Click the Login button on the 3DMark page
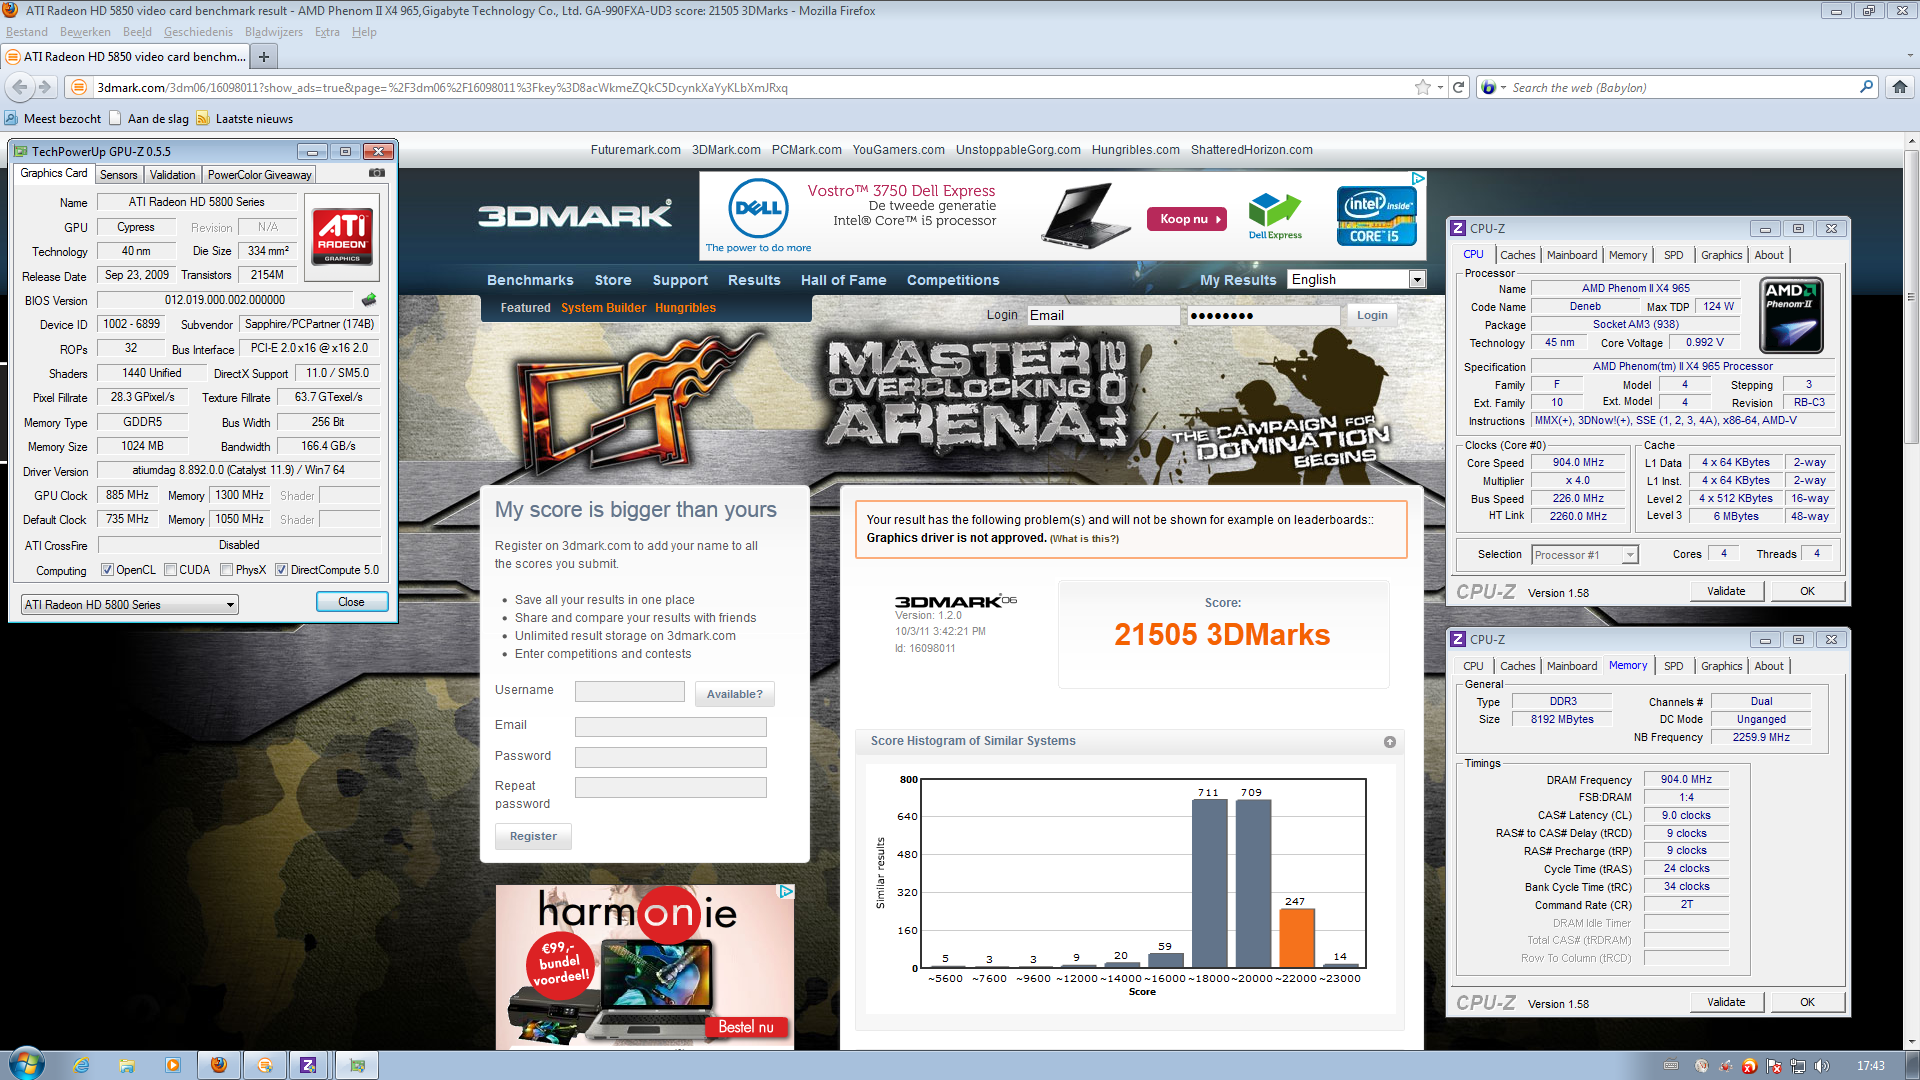The height and width of the screenshot is (1080, 1920). (x=1372, y=315)
